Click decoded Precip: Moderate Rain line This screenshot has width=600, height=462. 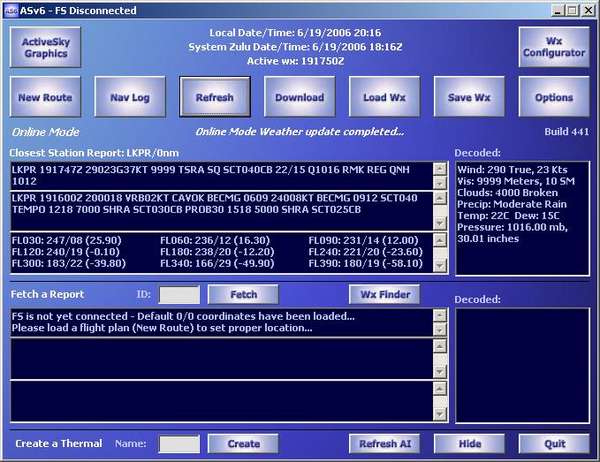point(512,204)
